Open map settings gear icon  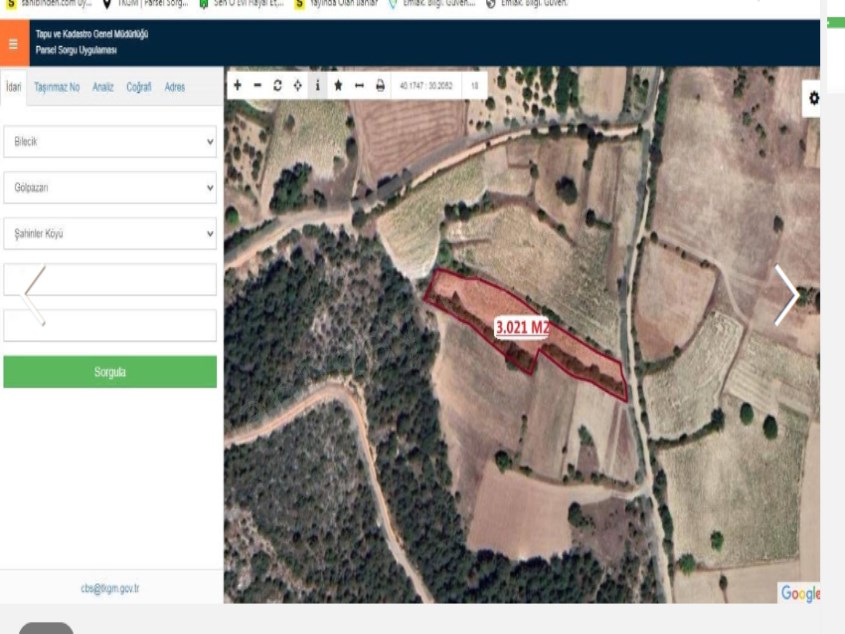coord(813,98)
